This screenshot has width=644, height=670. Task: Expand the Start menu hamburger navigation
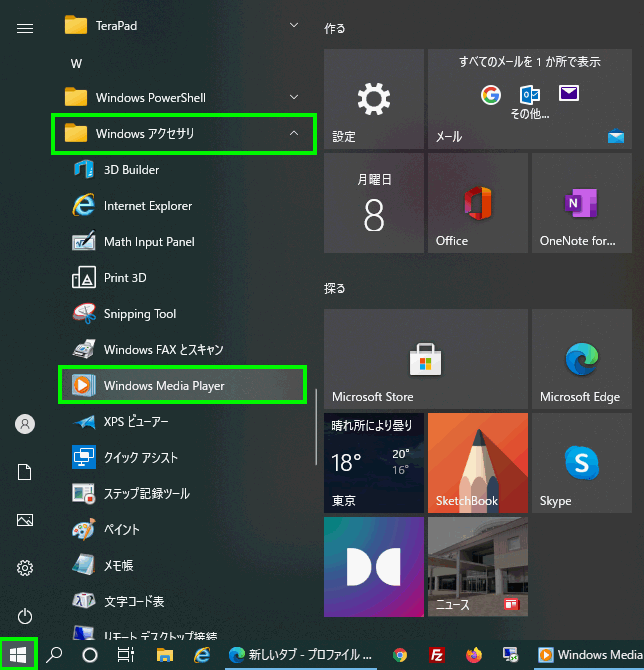click(25, 28)
